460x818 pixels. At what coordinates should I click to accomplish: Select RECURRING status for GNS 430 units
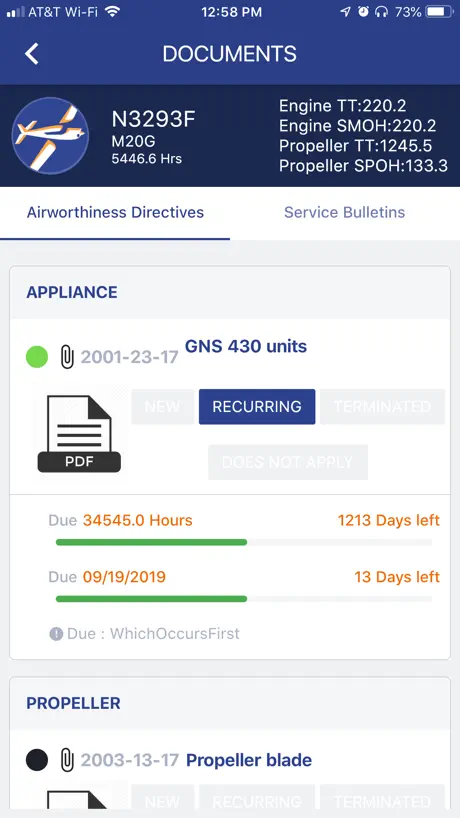point(257,406)
